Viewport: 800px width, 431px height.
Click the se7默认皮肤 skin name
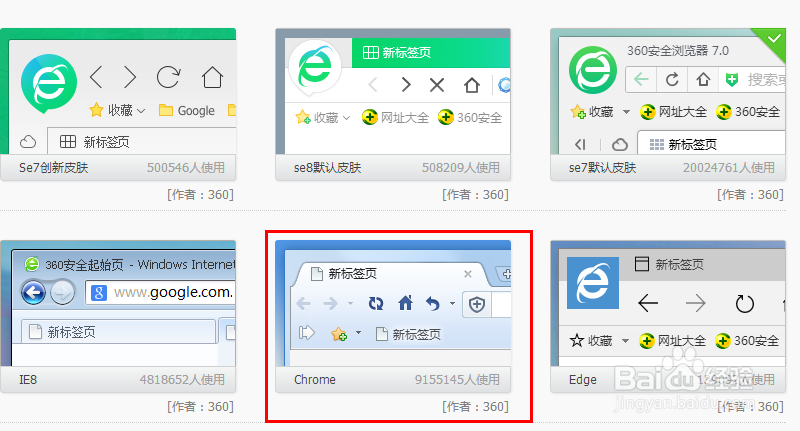click(602, 167)
